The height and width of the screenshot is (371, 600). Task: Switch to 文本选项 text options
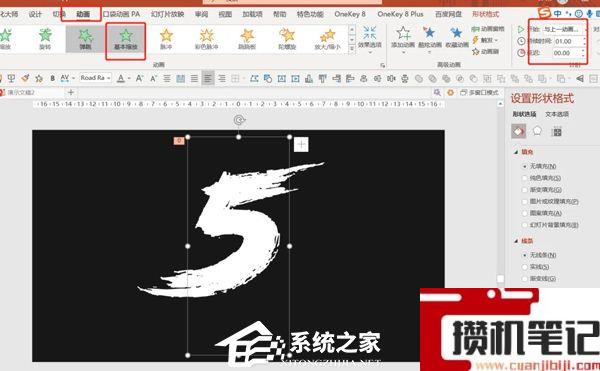(x=557, y=114)
